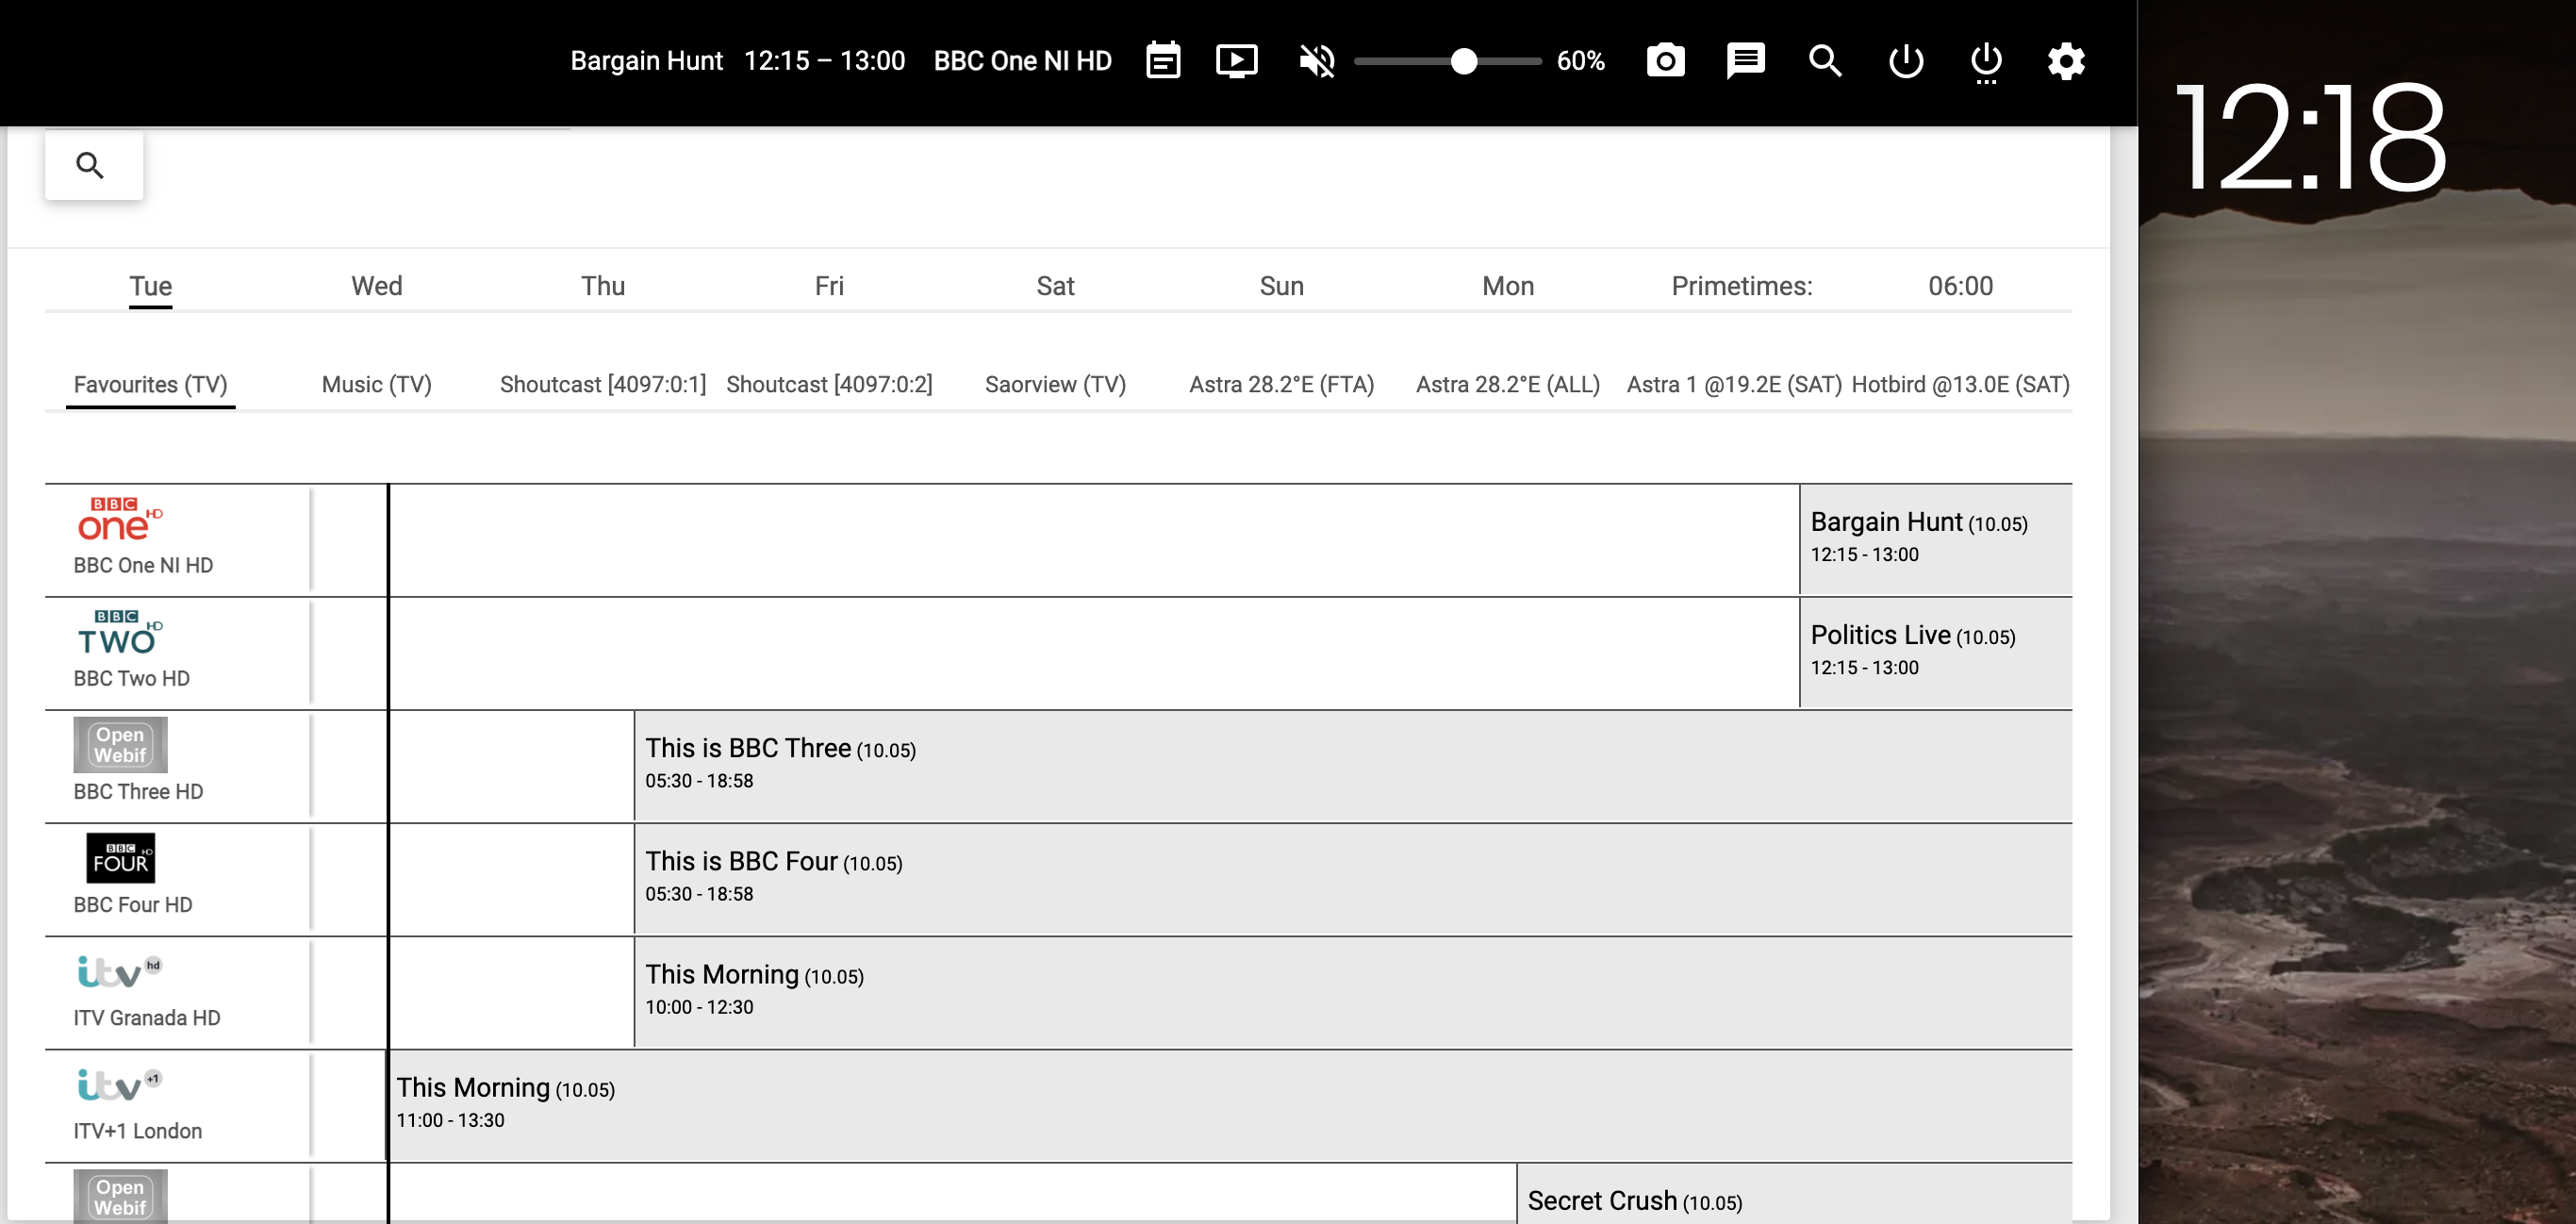Adjust the volume slider handle

click(x=1463, y=61)
